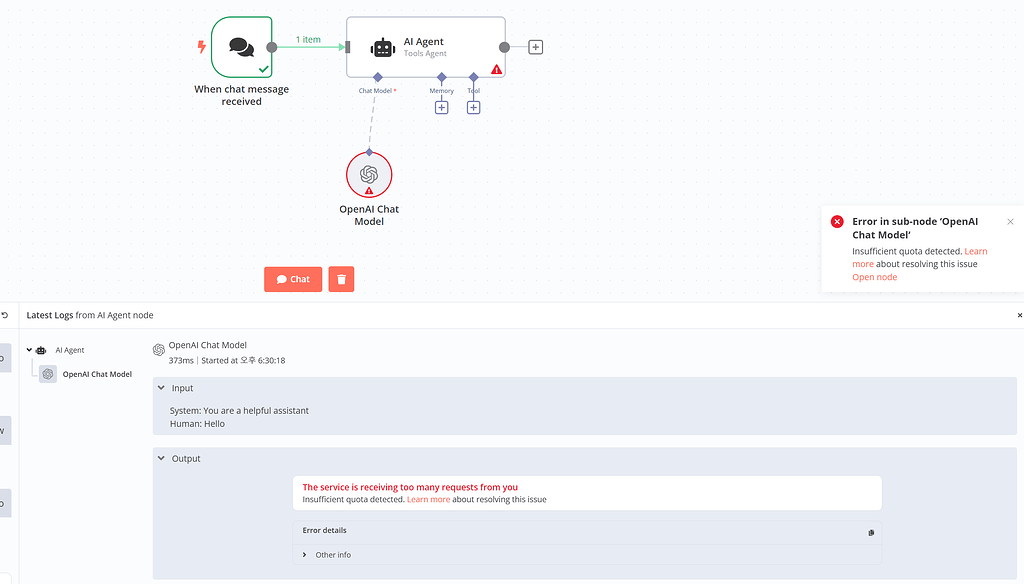
Task: Copy error details using the copy icon
Action: [871, 533]
